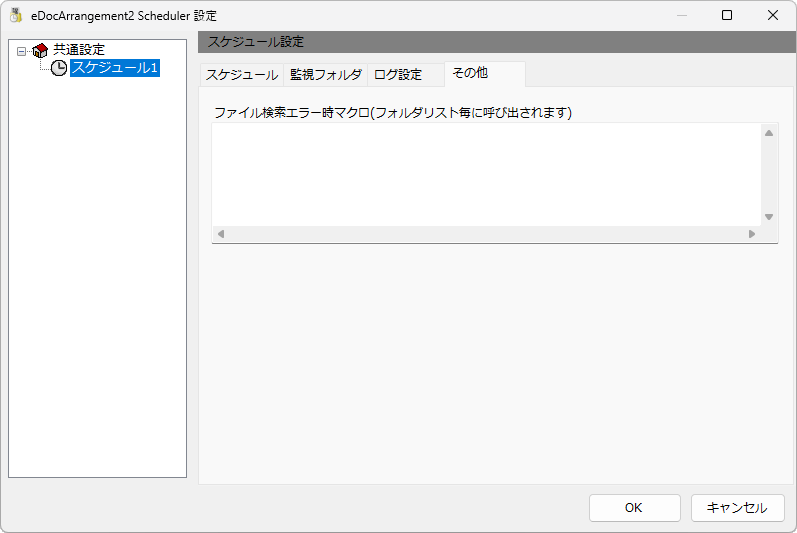
Task: Click the macro box scroll right arrow
Action: tap(752, 234)
